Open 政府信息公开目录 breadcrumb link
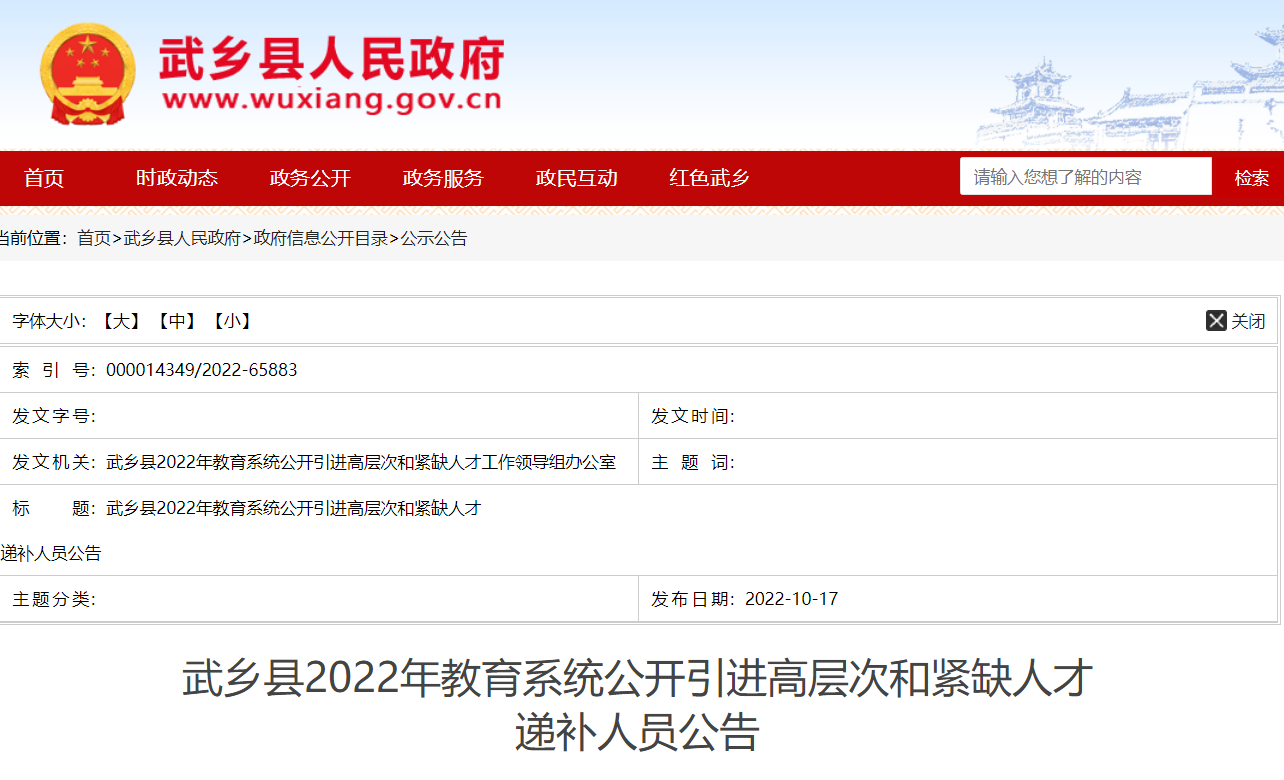This screenshot has width=1284, height=780. click(x=321, y=238)
